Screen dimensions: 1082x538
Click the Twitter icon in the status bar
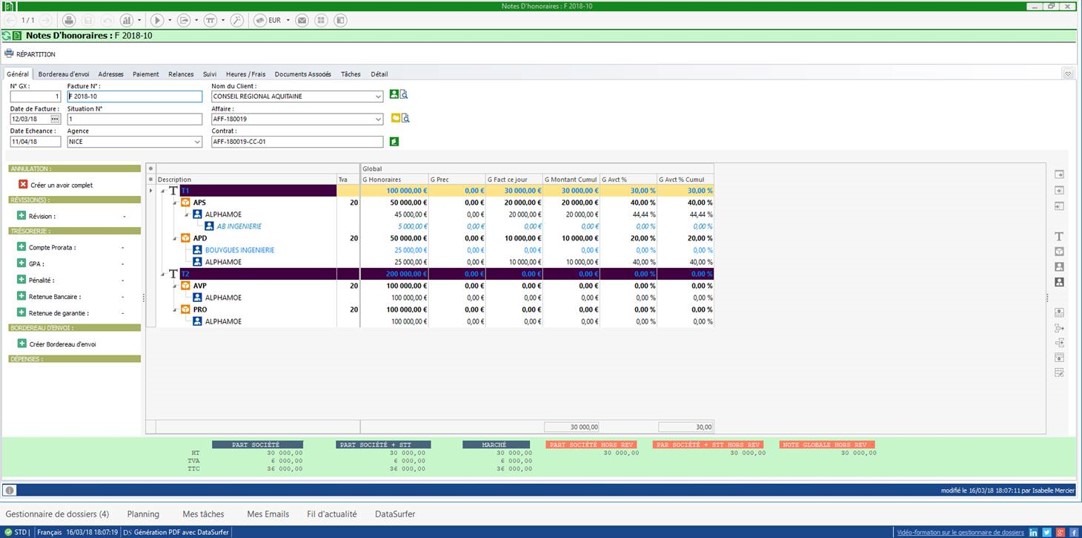(1047, 532)
